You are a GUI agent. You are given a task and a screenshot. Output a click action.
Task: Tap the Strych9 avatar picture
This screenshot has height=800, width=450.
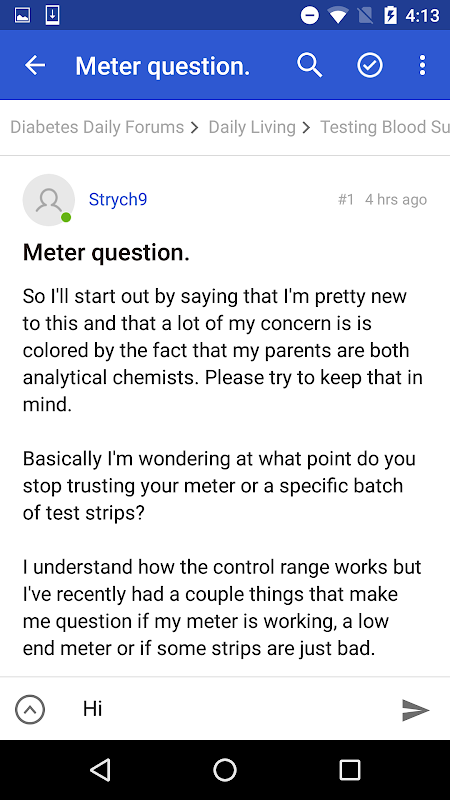click(x=49, y=199)
